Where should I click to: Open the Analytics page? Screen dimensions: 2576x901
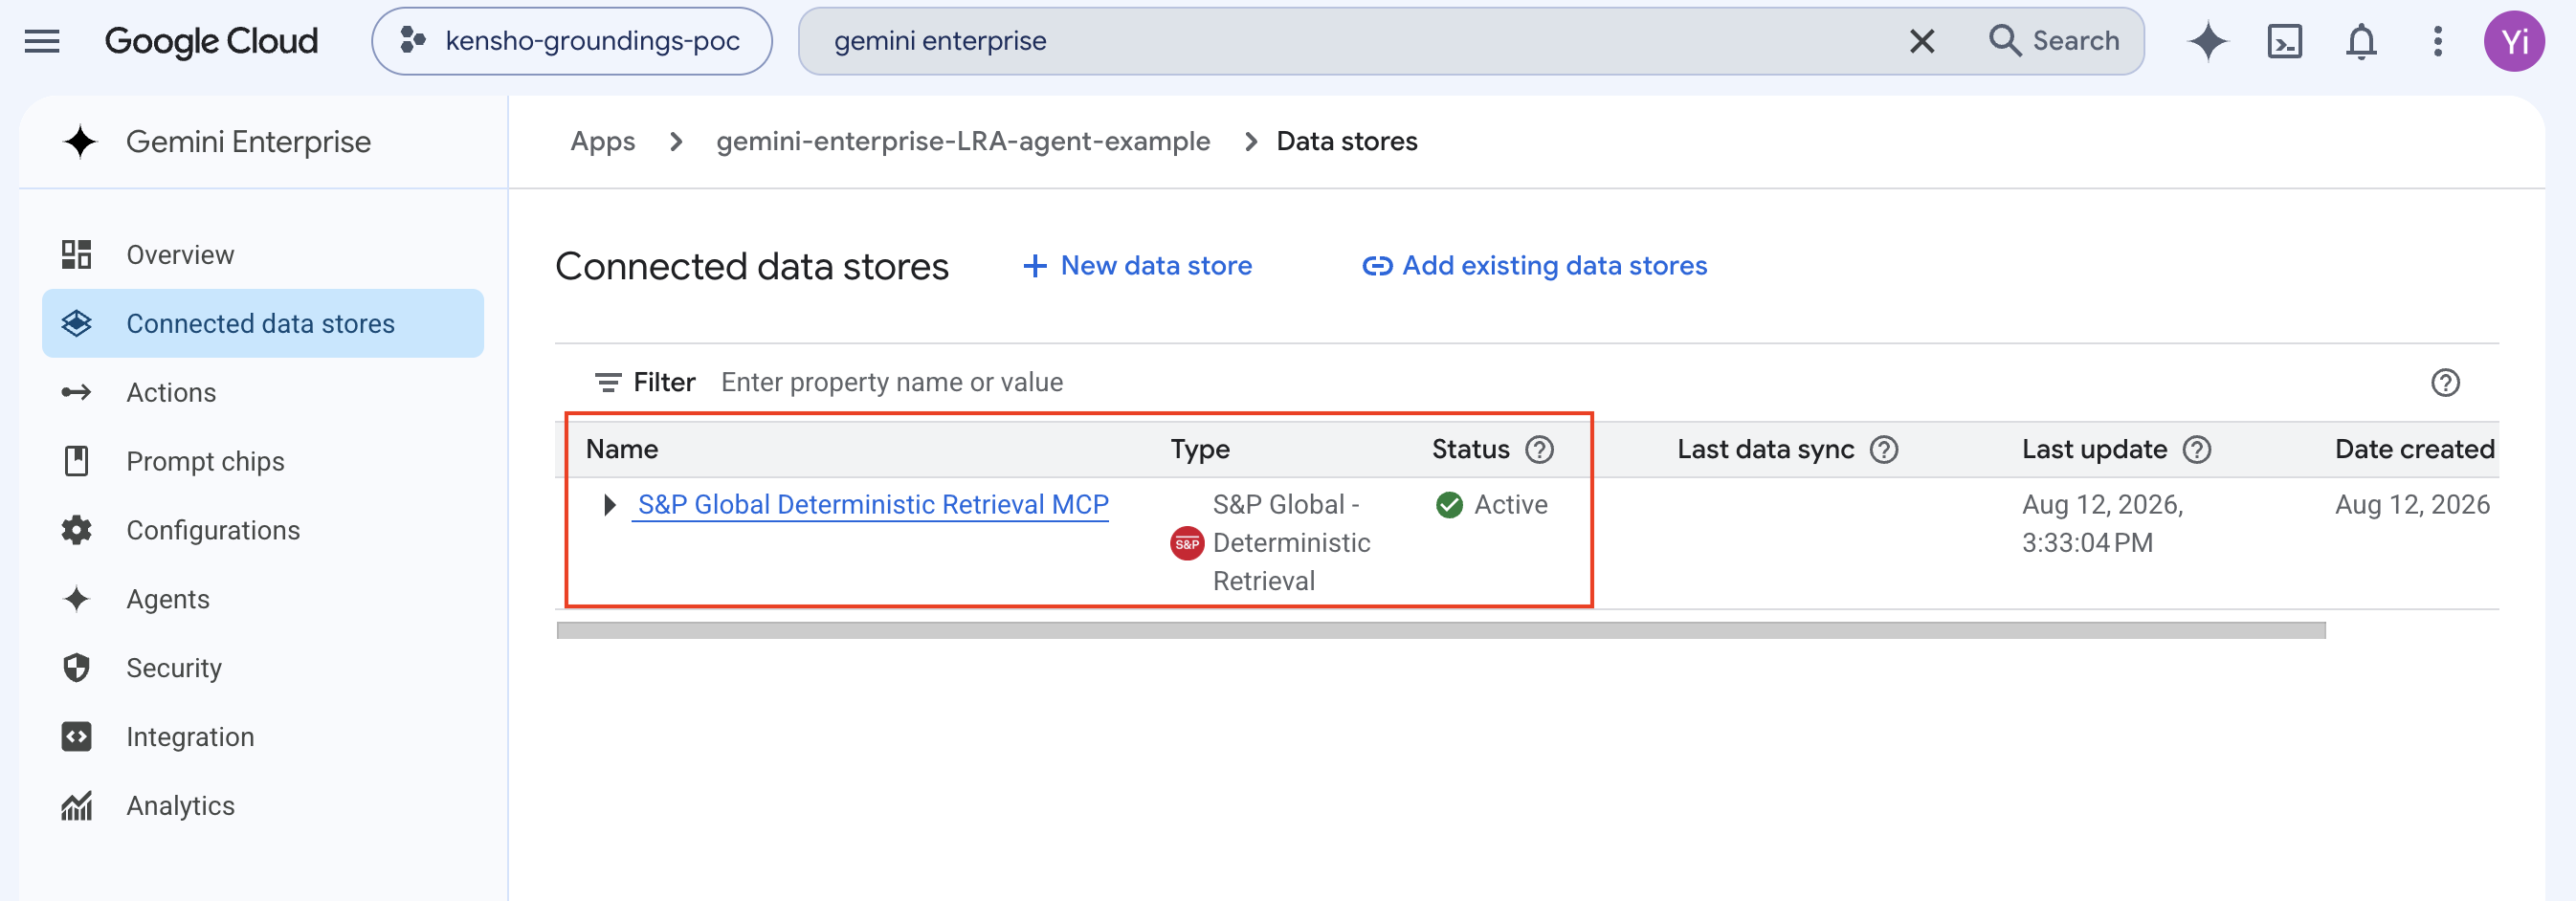pyautogui.click(x=263, y=805)
